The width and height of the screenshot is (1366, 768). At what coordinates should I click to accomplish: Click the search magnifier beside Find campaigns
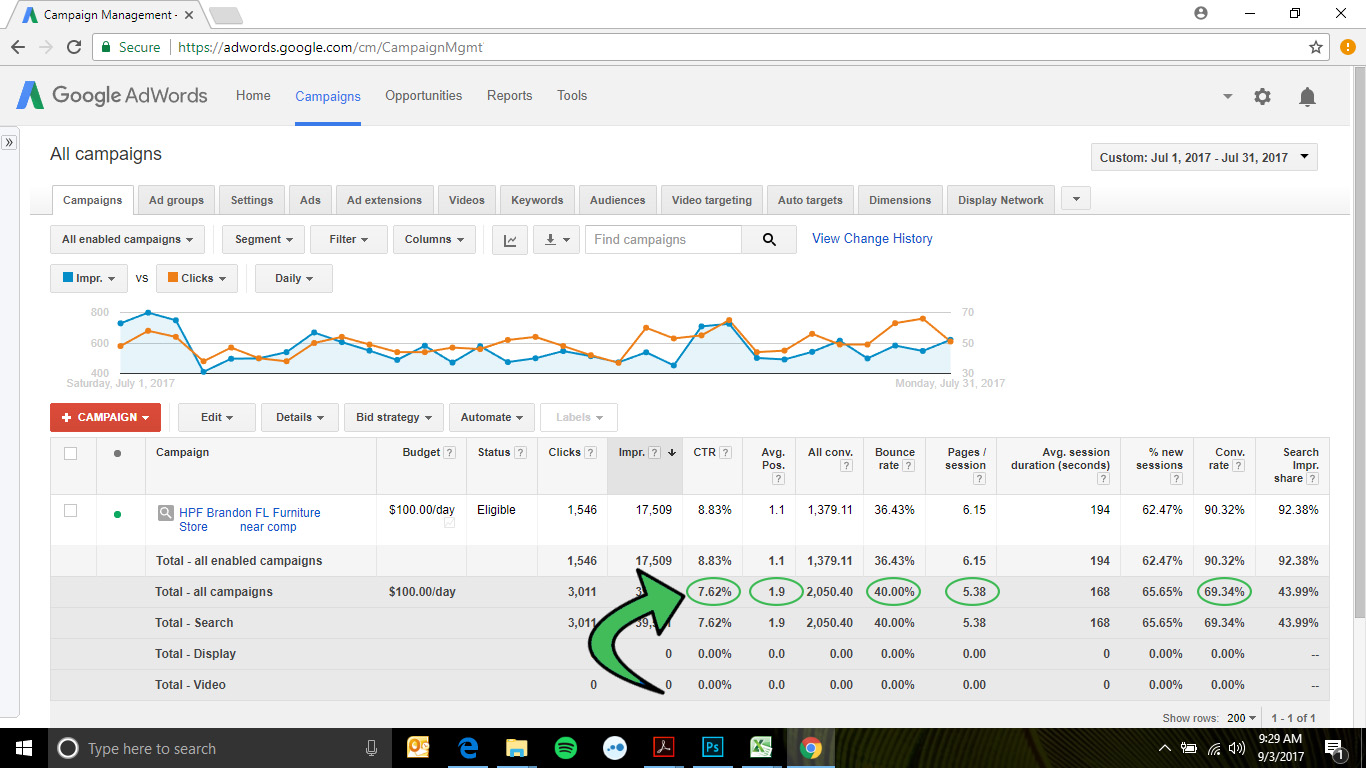click(769, 240)
